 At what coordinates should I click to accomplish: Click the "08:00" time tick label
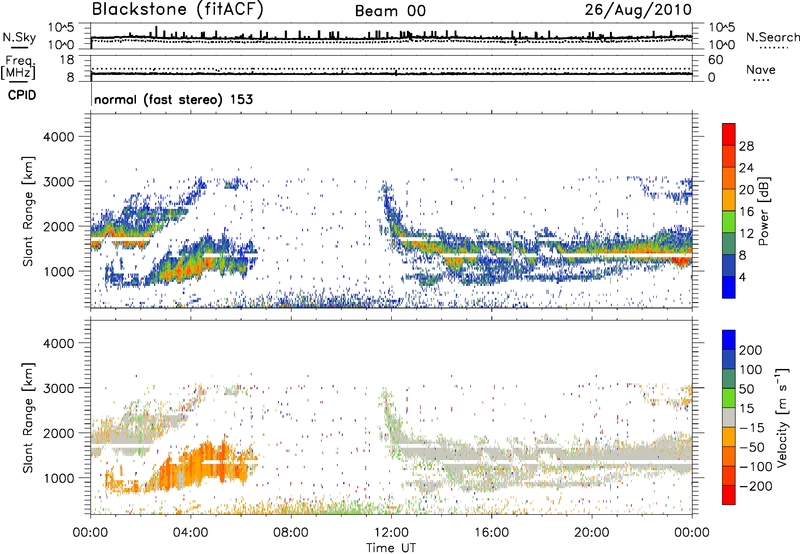point(291,533)
